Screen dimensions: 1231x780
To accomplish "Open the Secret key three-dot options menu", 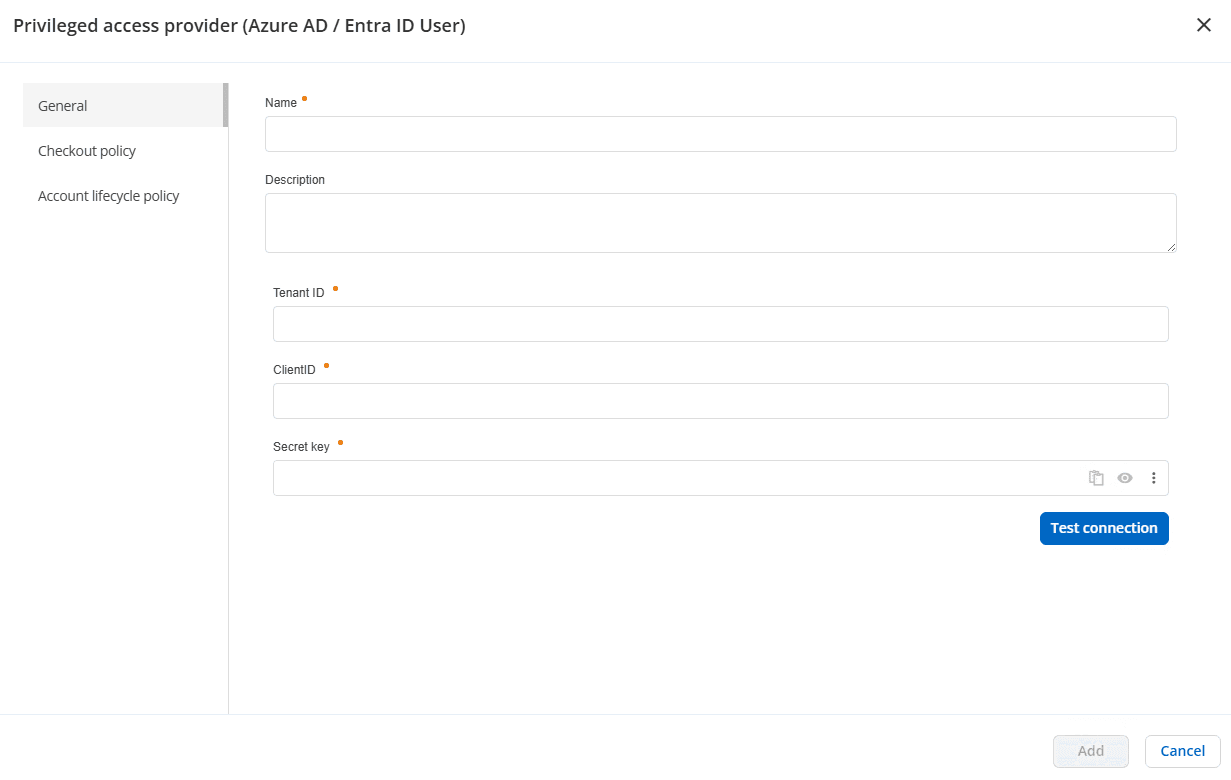I will pyautogui.click(x=1153, y=478).
